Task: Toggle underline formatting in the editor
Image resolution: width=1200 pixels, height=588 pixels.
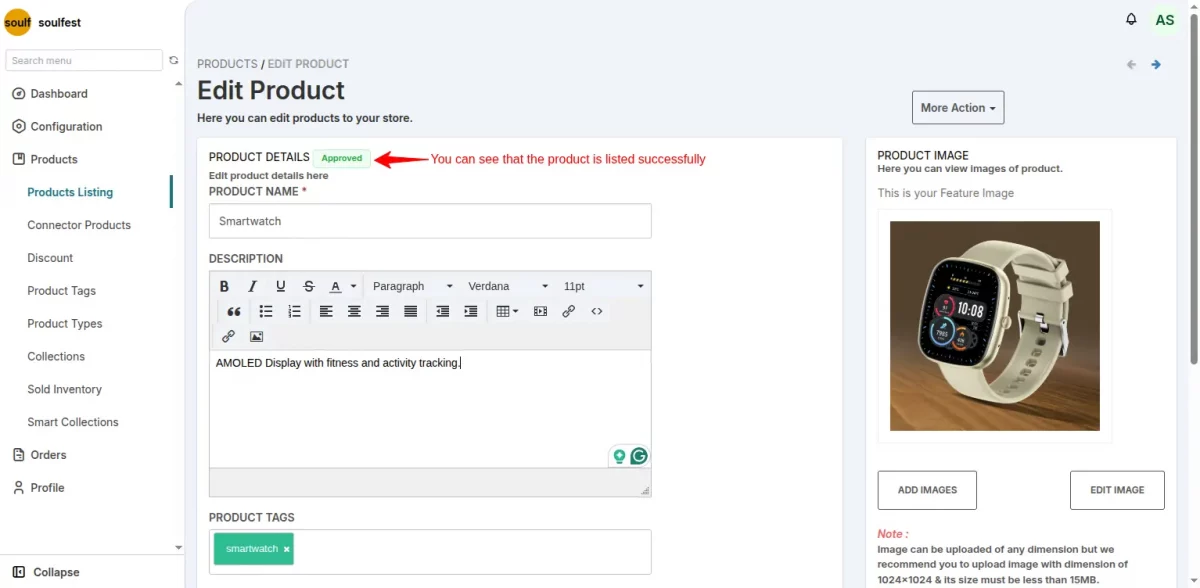Action: point(280,286)
